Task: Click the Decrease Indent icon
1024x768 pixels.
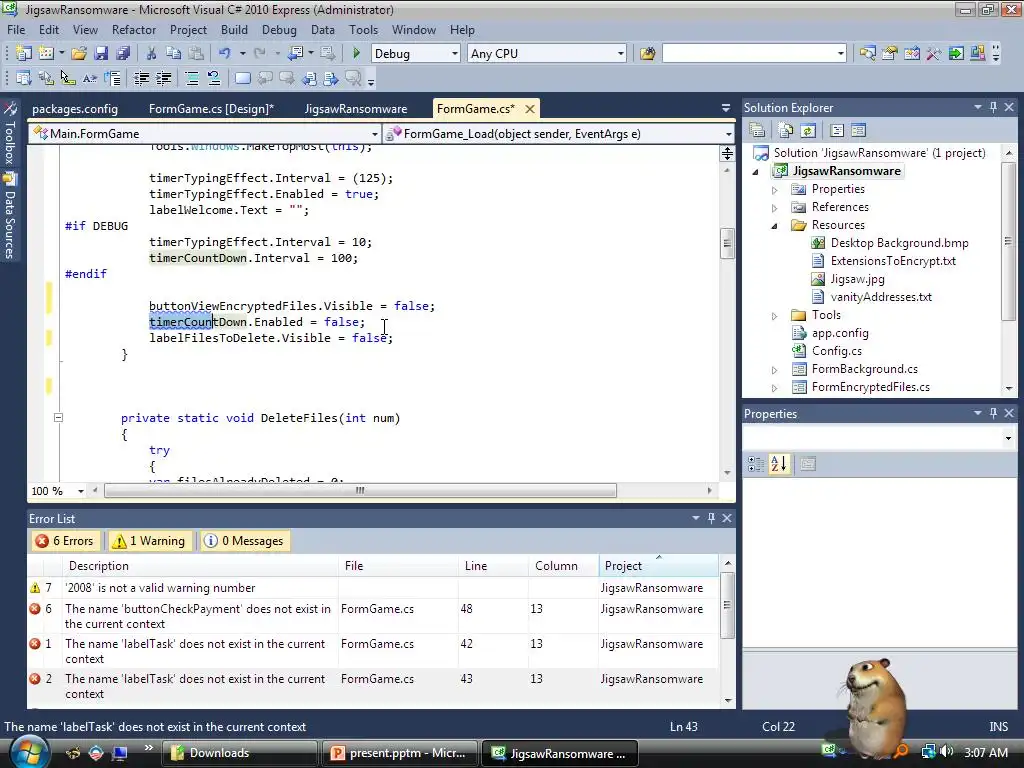Action: tap(141, 79)
